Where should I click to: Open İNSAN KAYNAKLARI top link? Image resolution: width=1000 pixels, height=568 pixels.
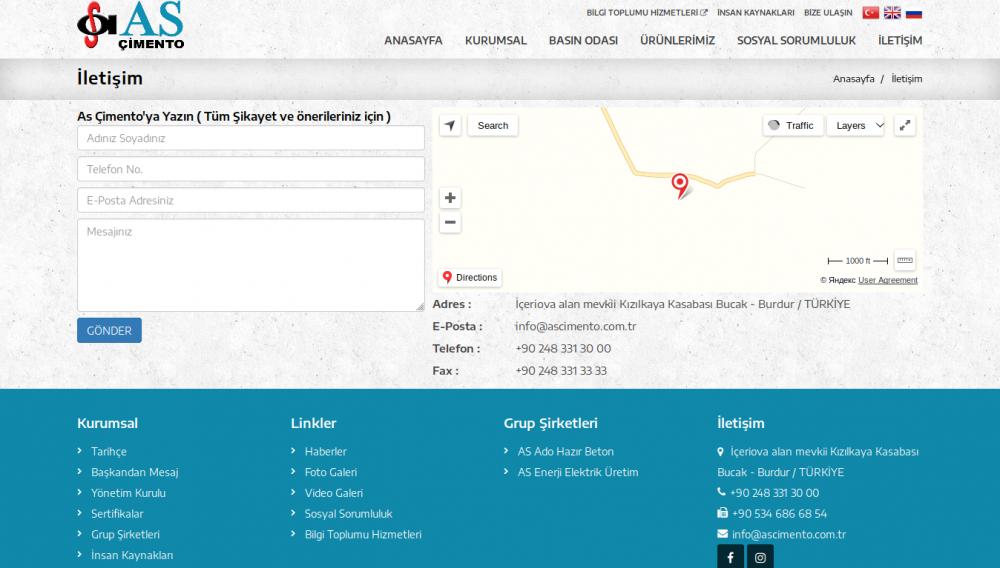(x=756, y=13)
